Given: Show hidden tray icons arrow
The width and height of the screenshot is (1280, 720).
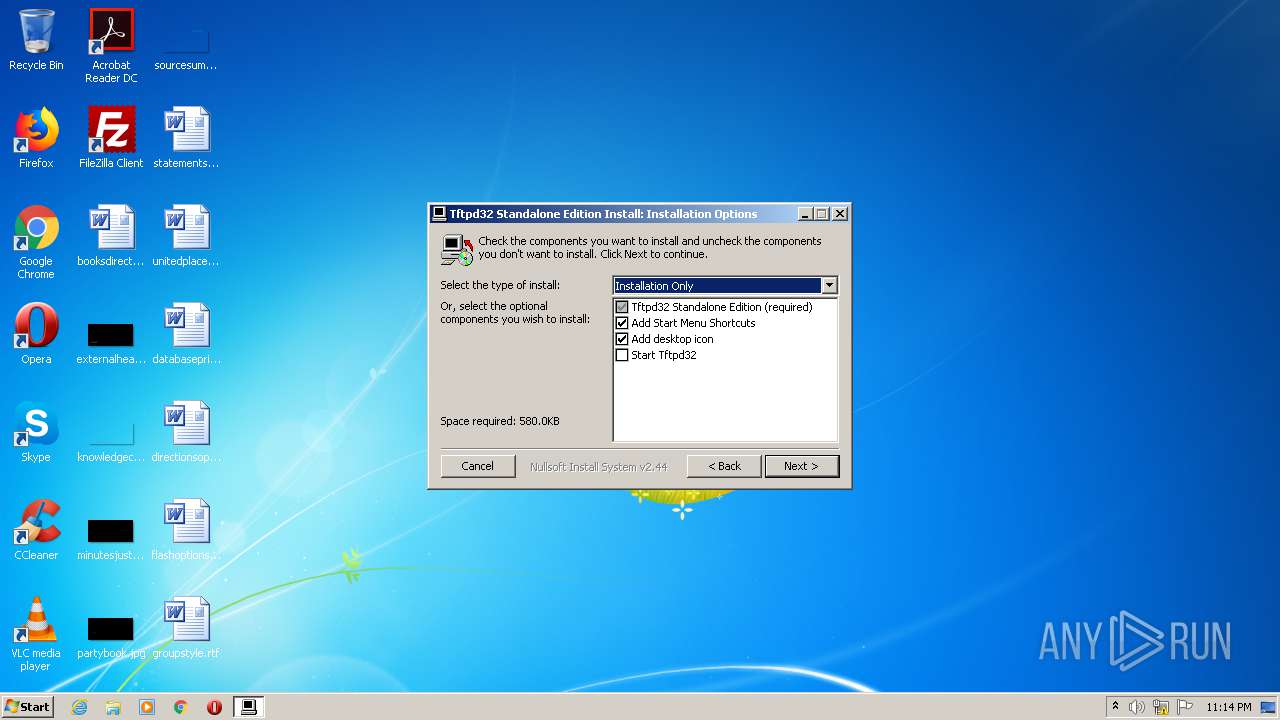Looking at the screenshot, I should [1115, 706].
